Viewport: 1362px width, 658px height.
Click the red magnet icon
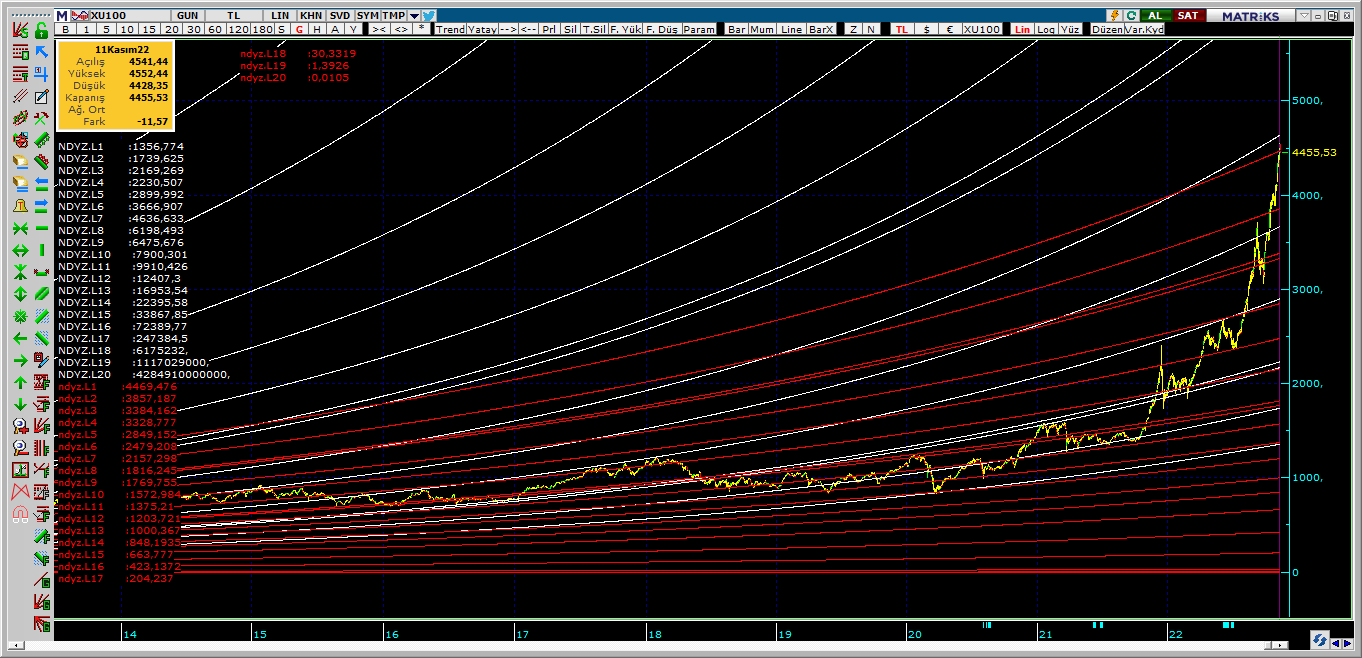19,514
